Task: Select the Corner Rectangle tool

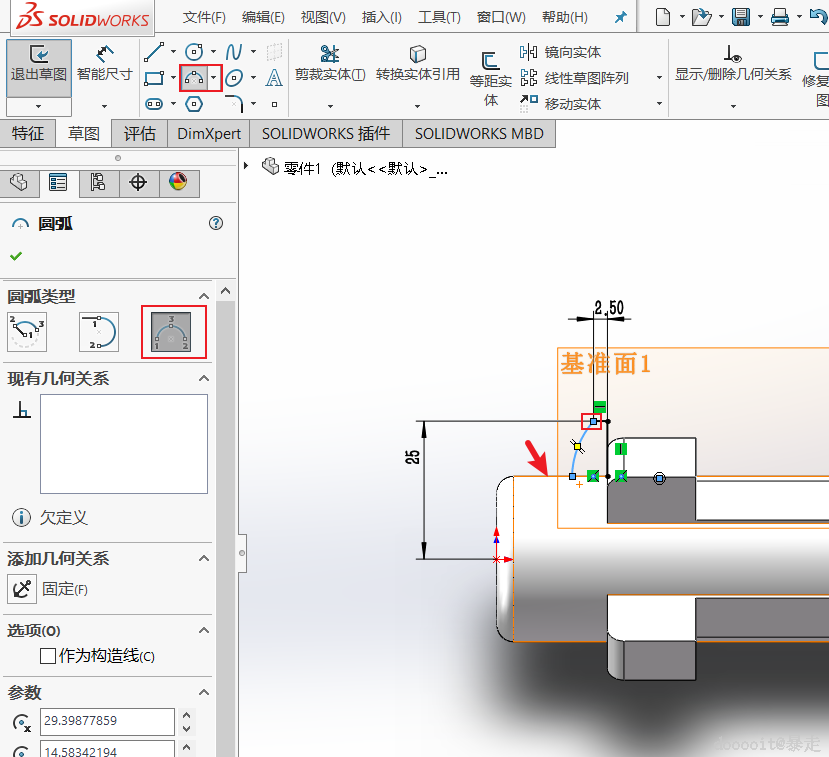Action: pos(154,78)
